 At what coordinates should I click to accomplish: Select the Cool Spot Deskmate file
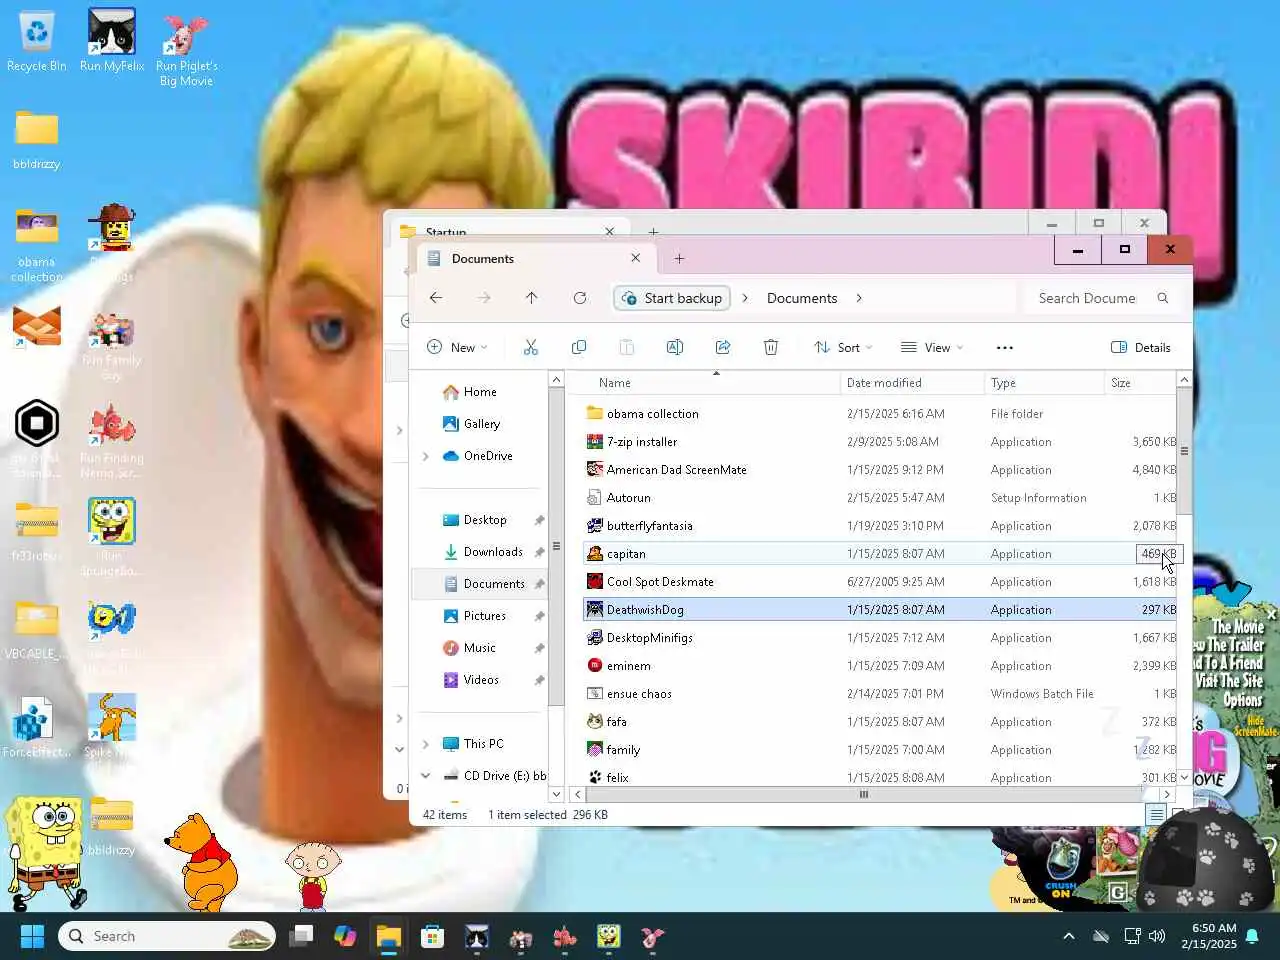click(880, 581)
